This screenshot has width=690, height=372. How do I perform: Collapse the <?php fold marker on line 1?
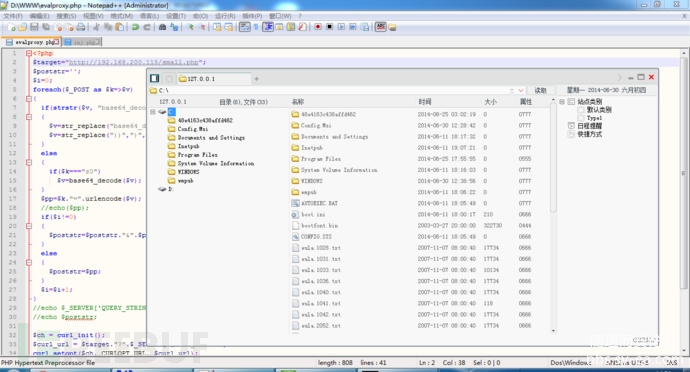(29, 53)
